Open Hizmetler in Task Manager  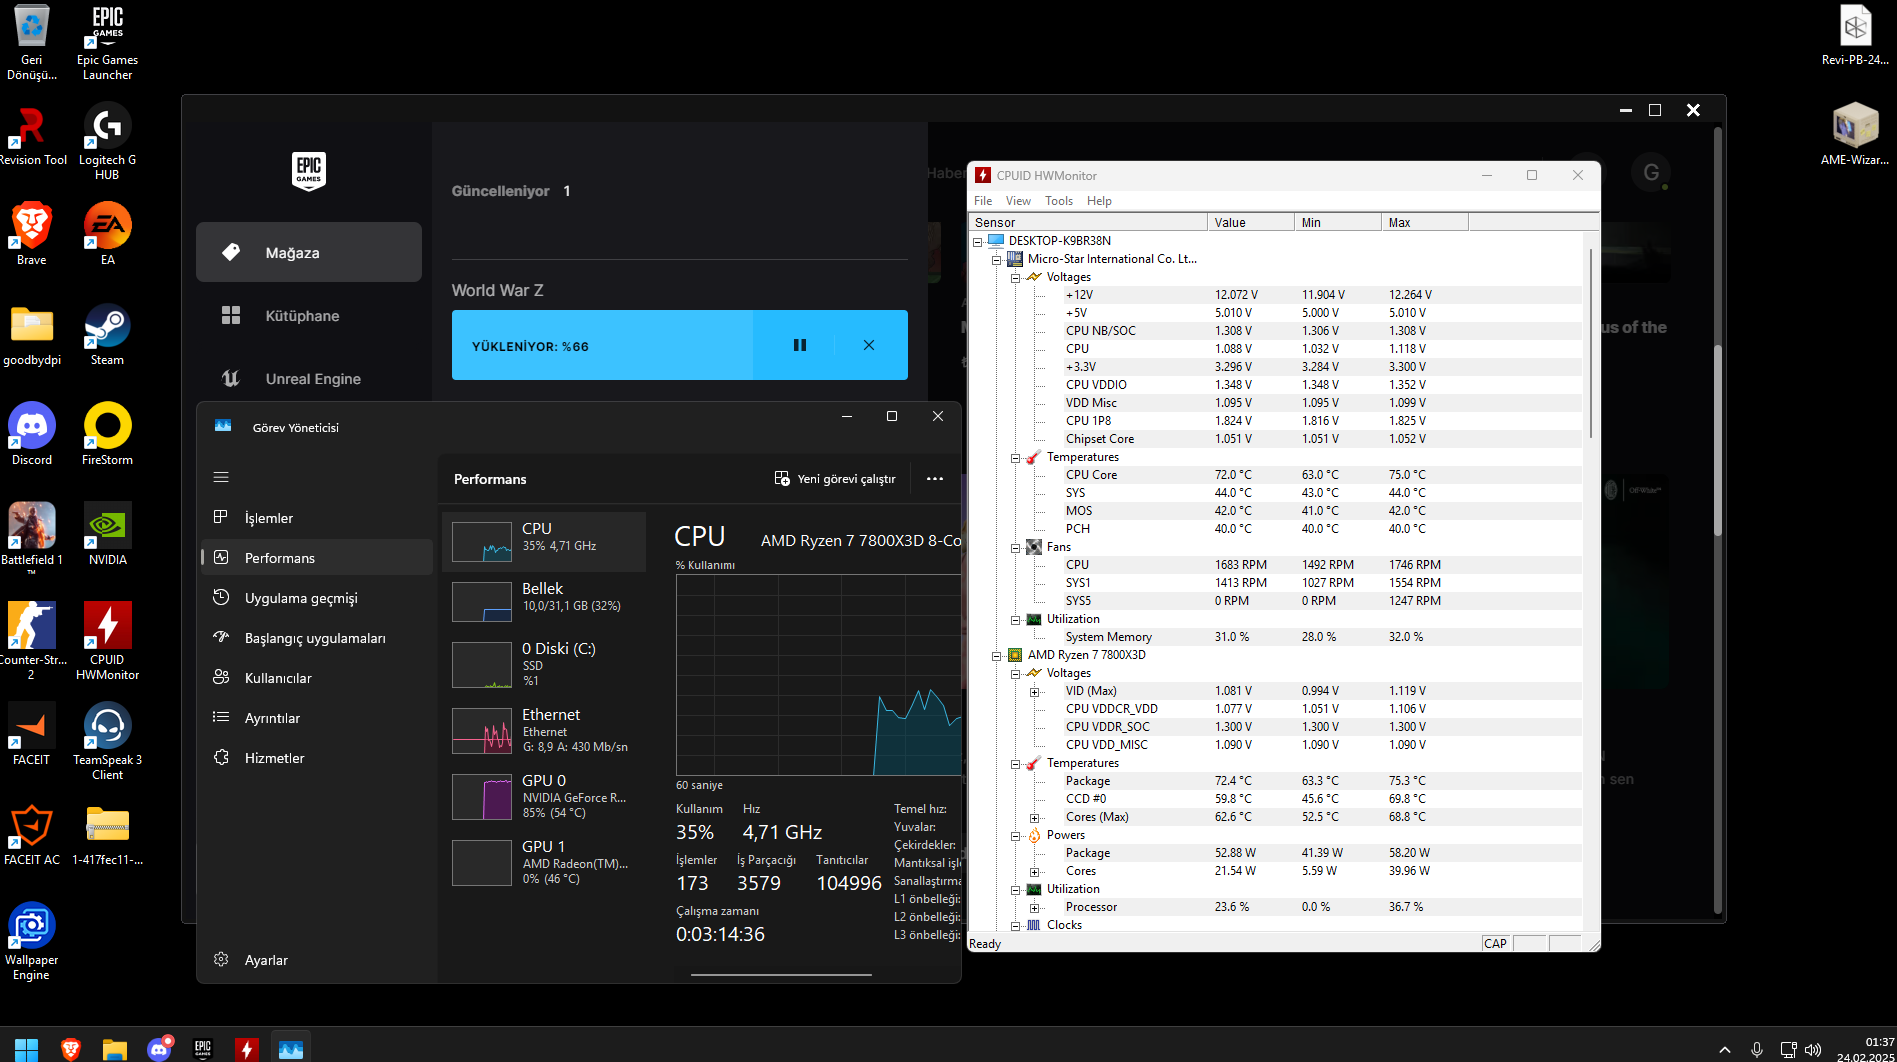point(317,758)
